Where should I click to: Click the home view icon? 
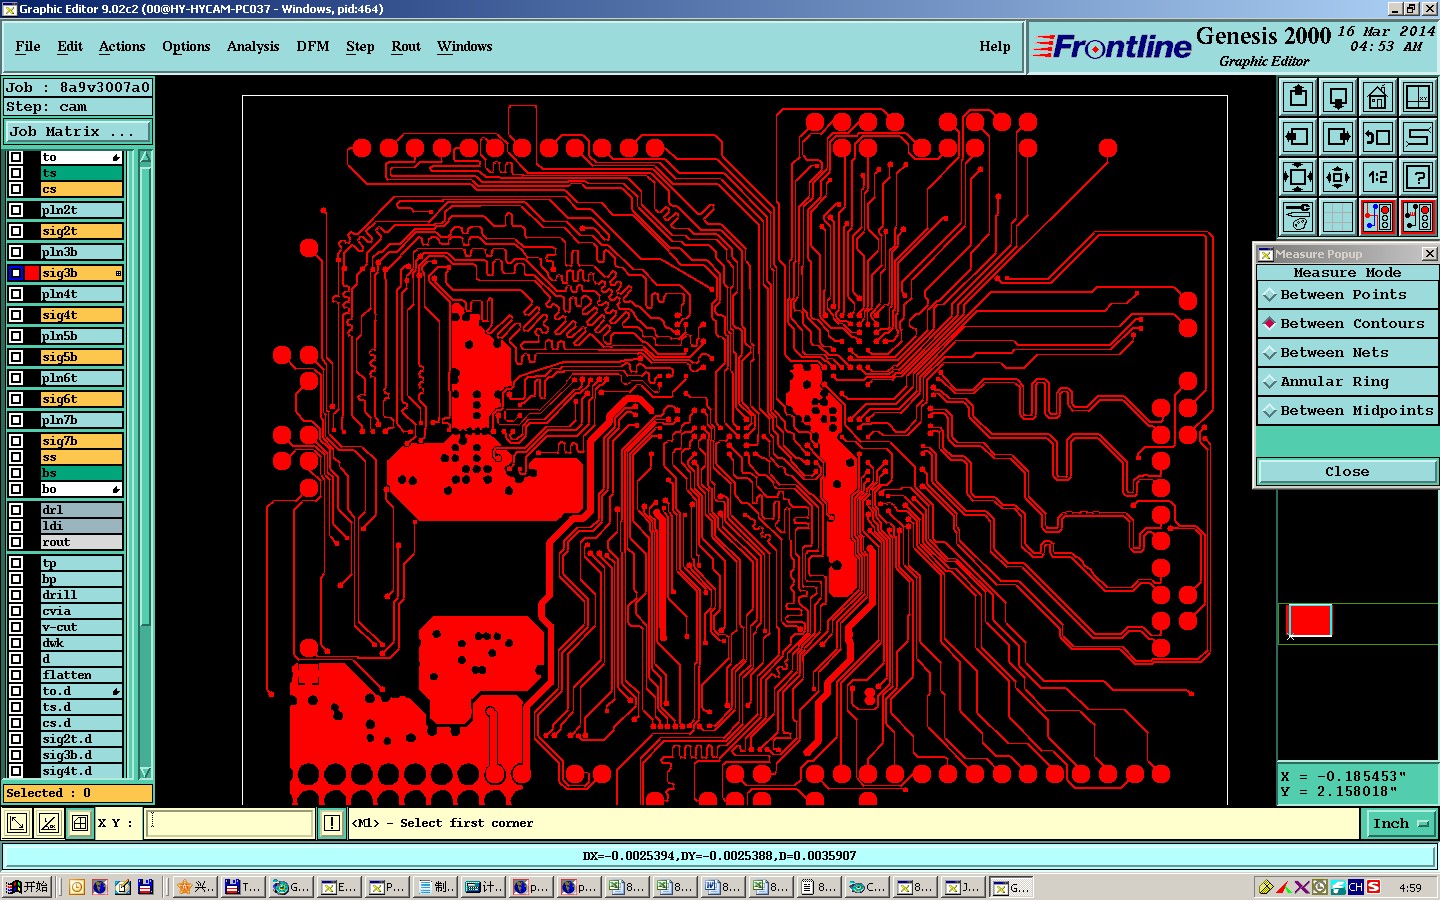1378,97
